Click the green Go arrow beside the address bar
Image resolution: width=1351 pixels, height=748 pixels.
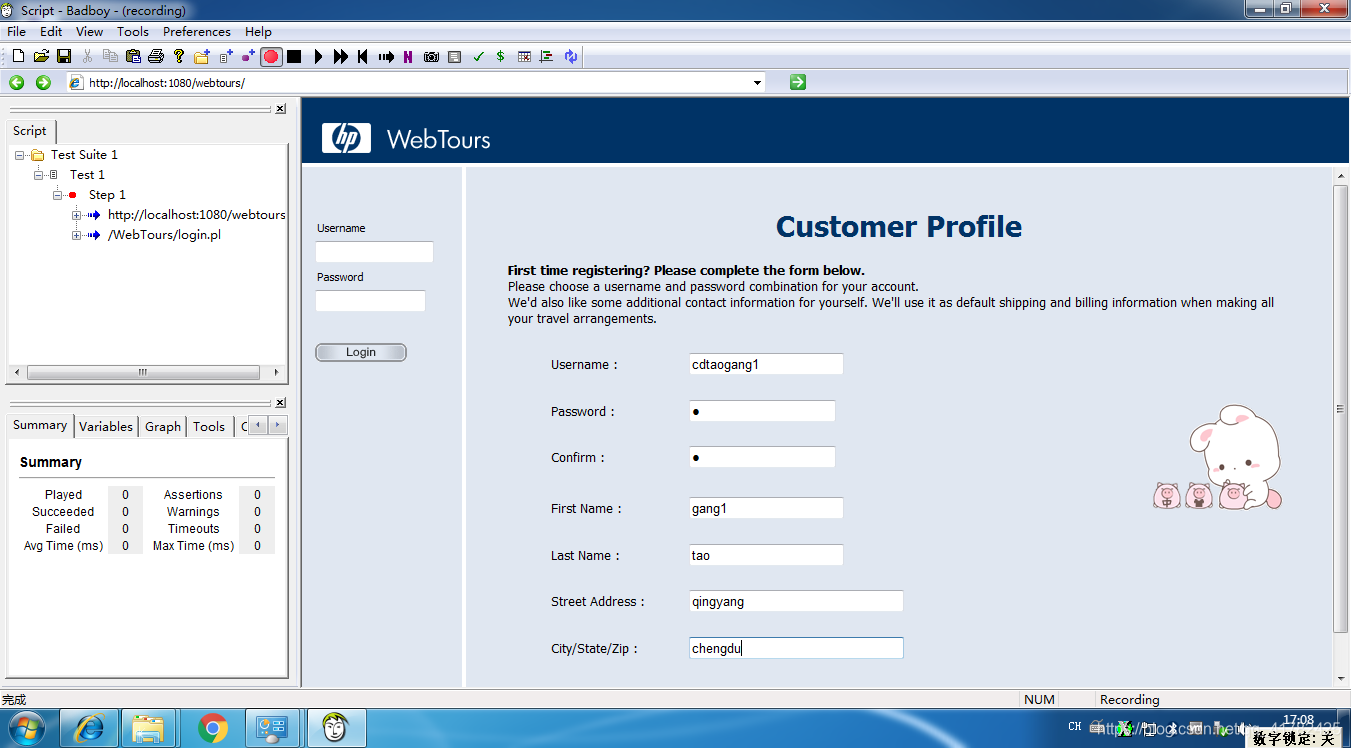pyautogui.click(x=797, y=82)
